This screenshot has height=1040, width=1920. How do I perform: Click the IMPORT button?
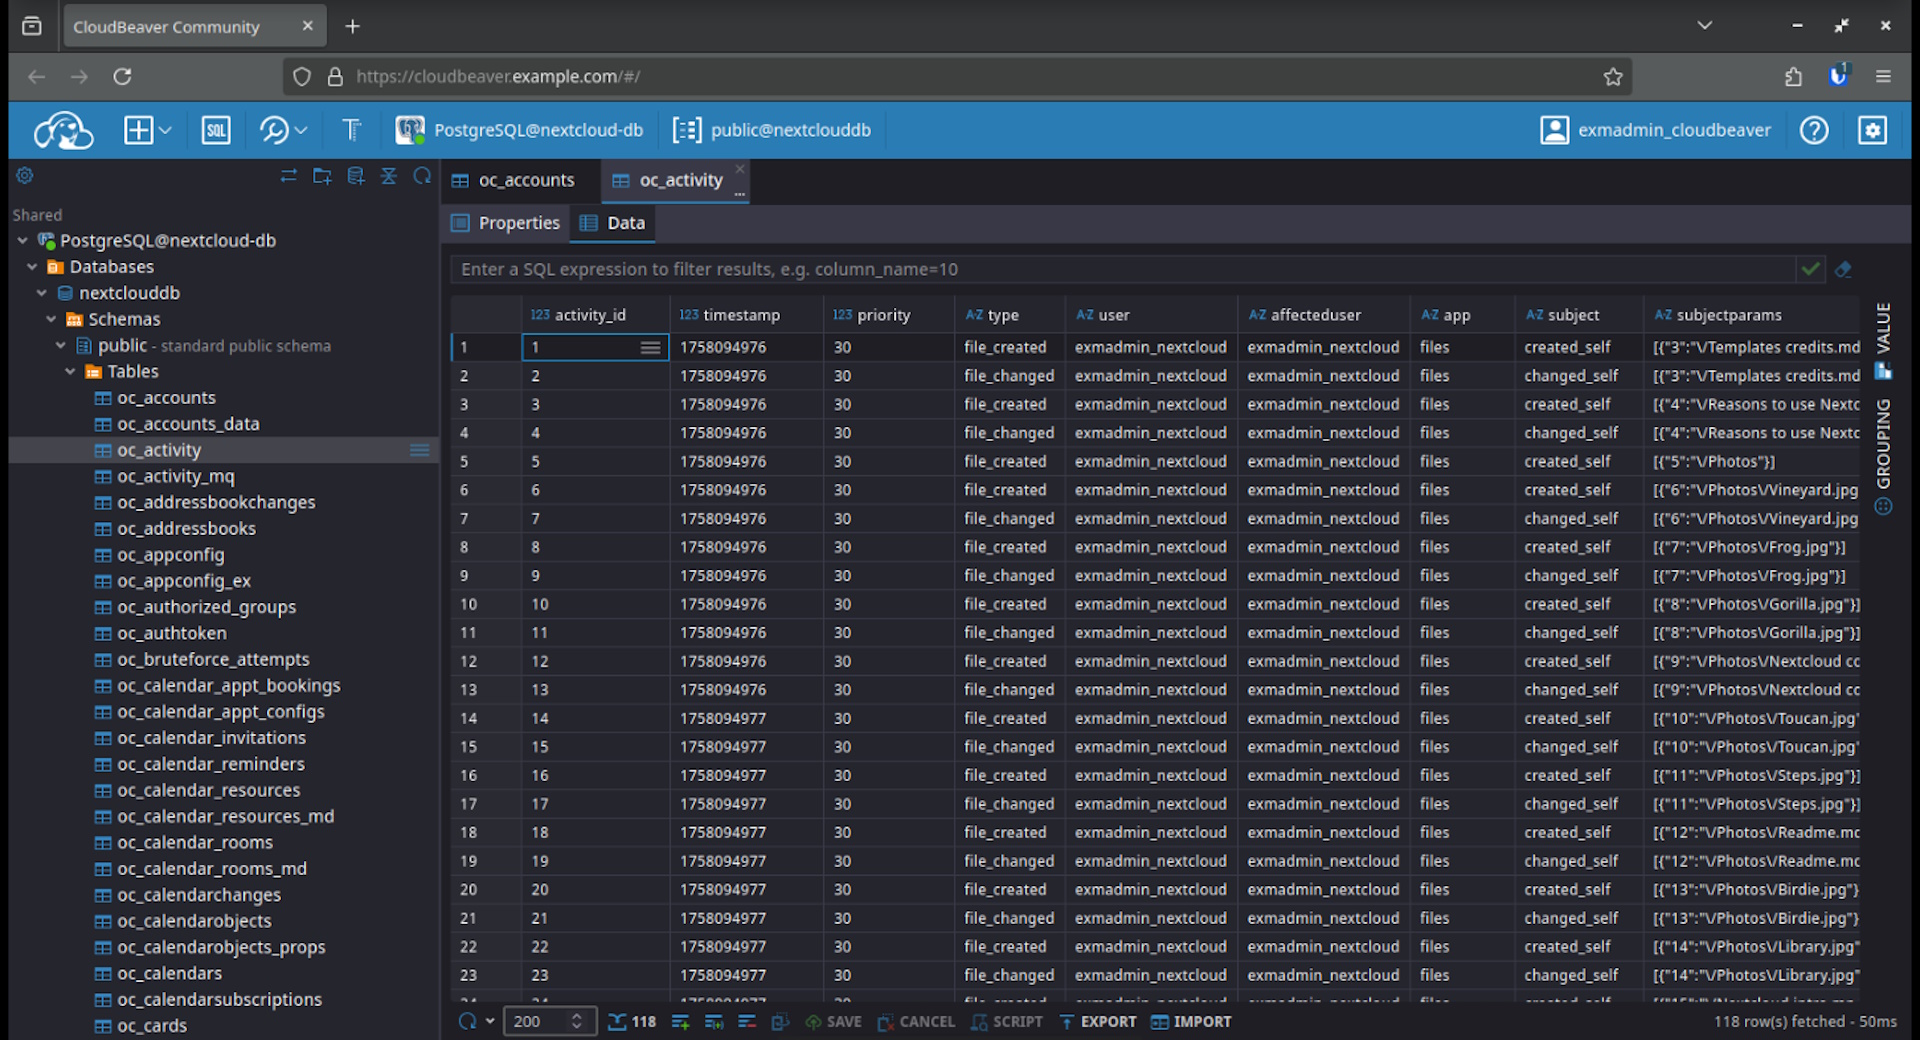[x=1190, y=1021]
